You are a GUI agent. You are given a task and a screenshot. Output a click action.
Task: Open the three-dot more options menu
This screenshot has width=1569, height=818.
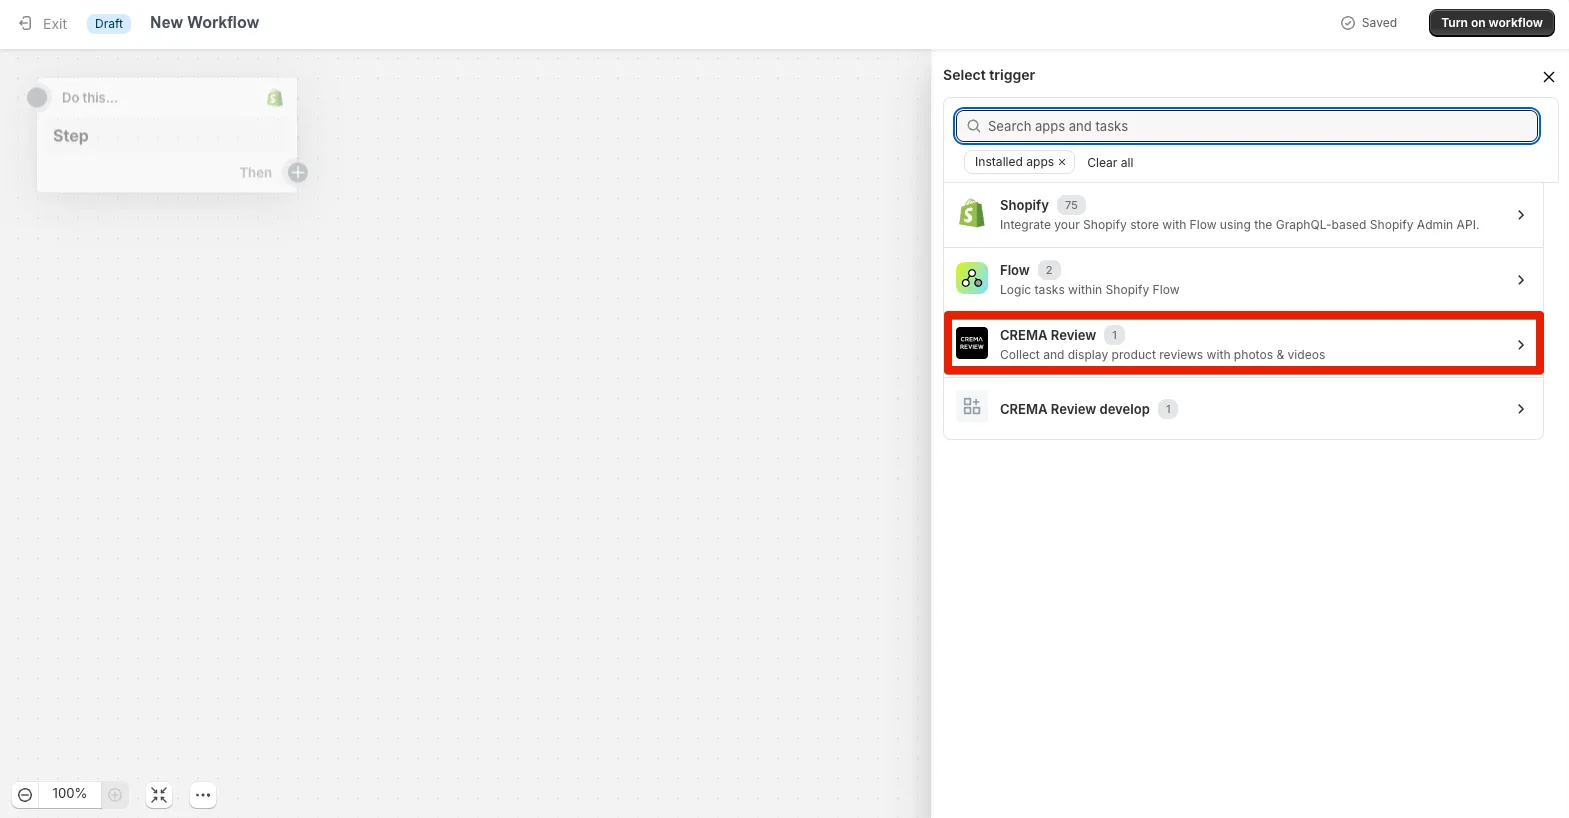203,795
